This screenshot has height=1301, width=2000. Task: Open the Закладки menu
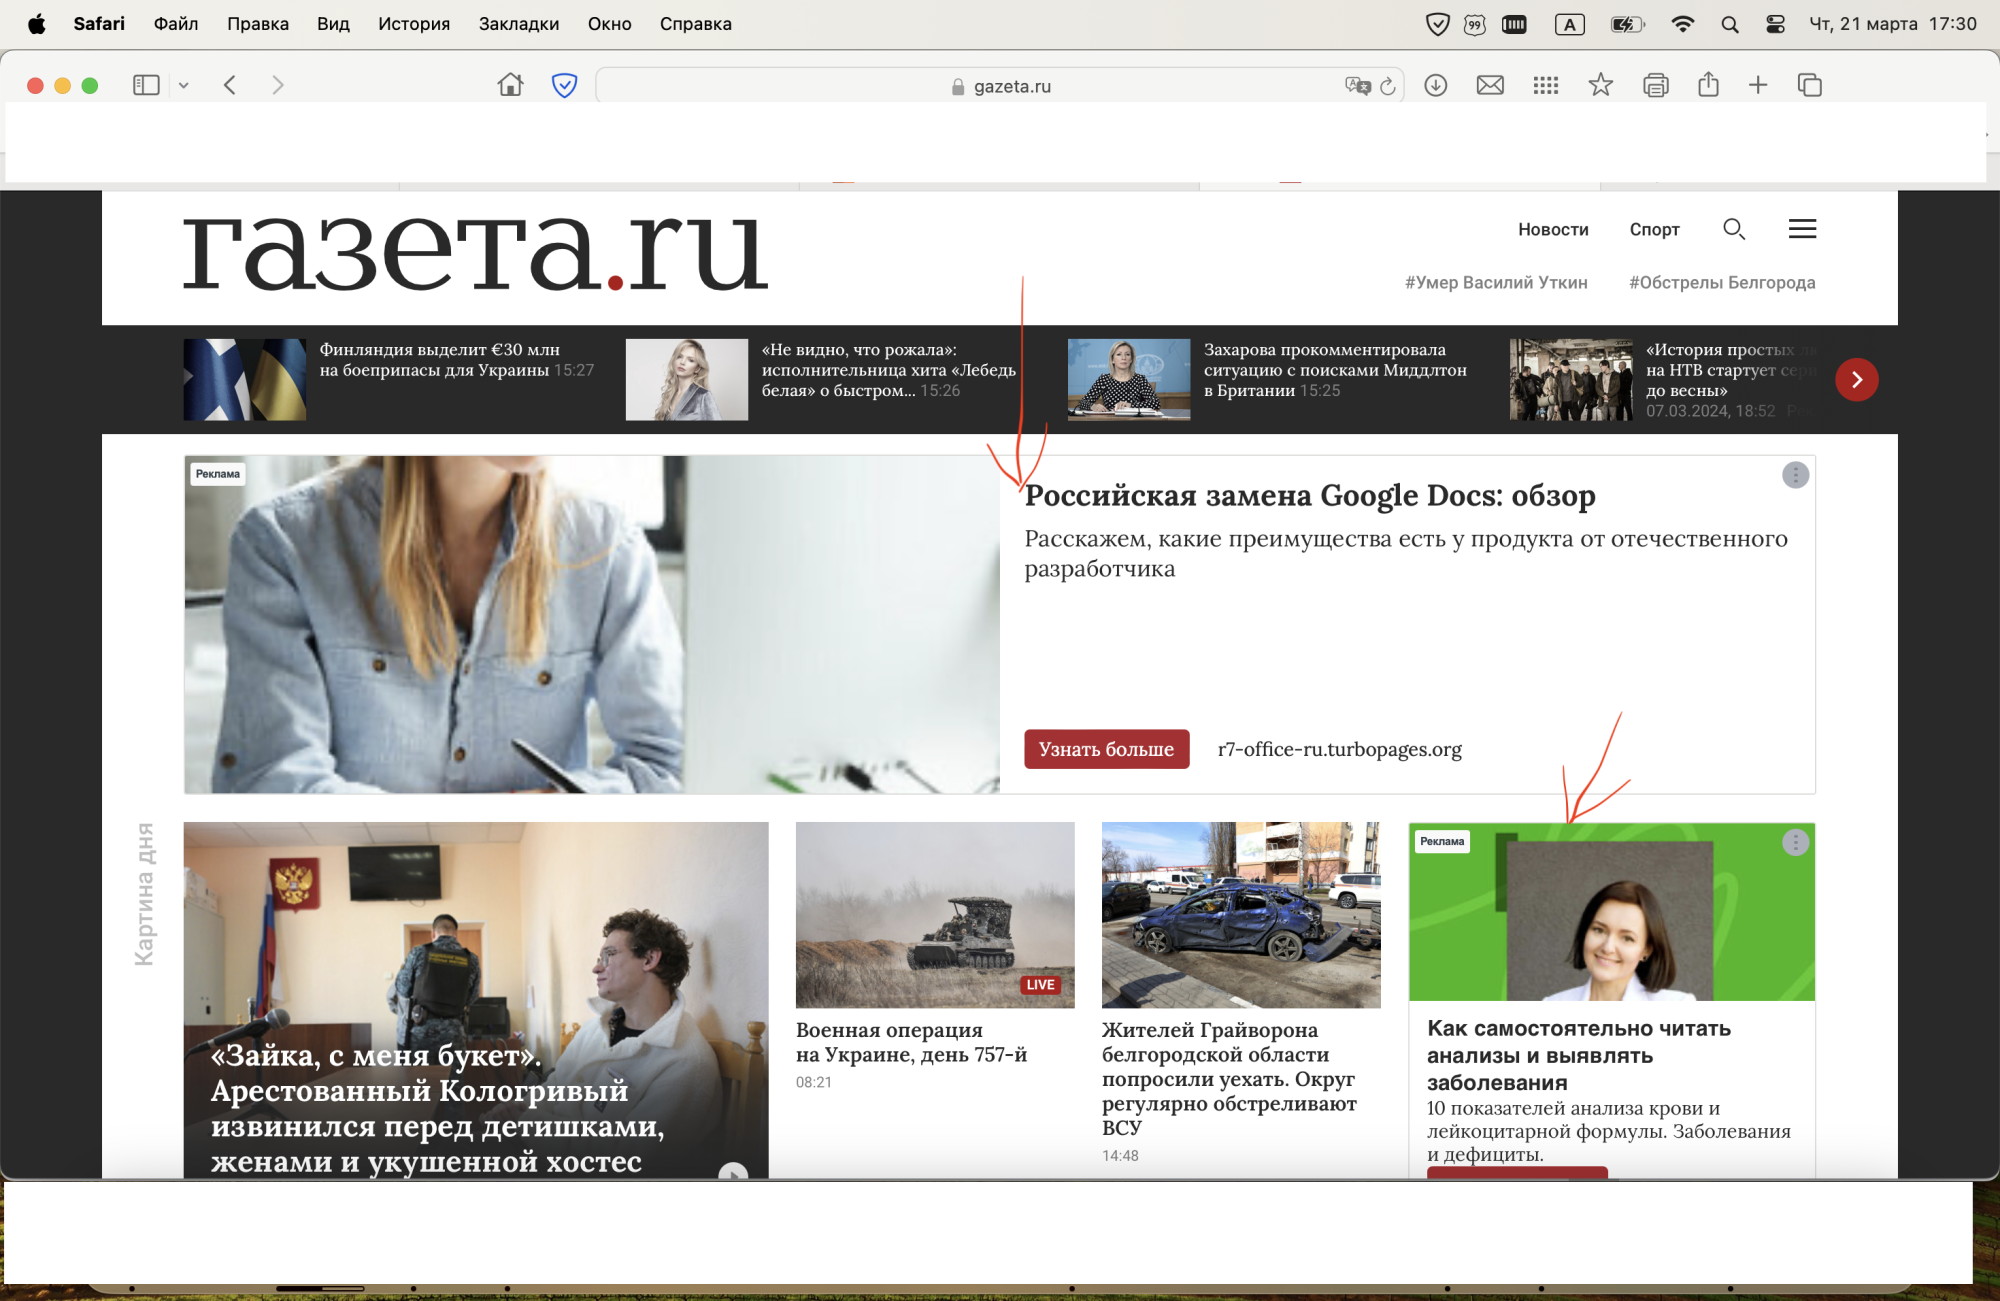coord(519,23)
